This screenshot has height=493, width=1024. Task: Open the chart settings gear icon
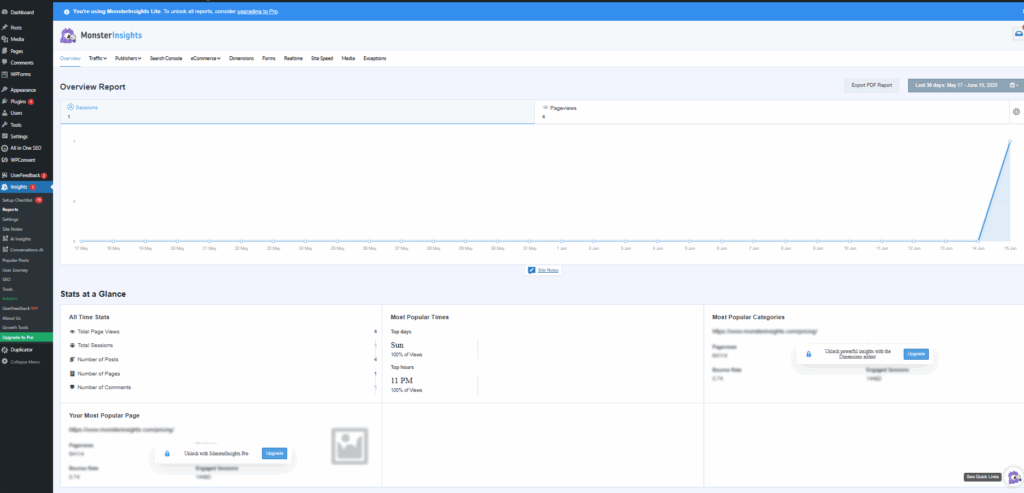click(1016, 112)
